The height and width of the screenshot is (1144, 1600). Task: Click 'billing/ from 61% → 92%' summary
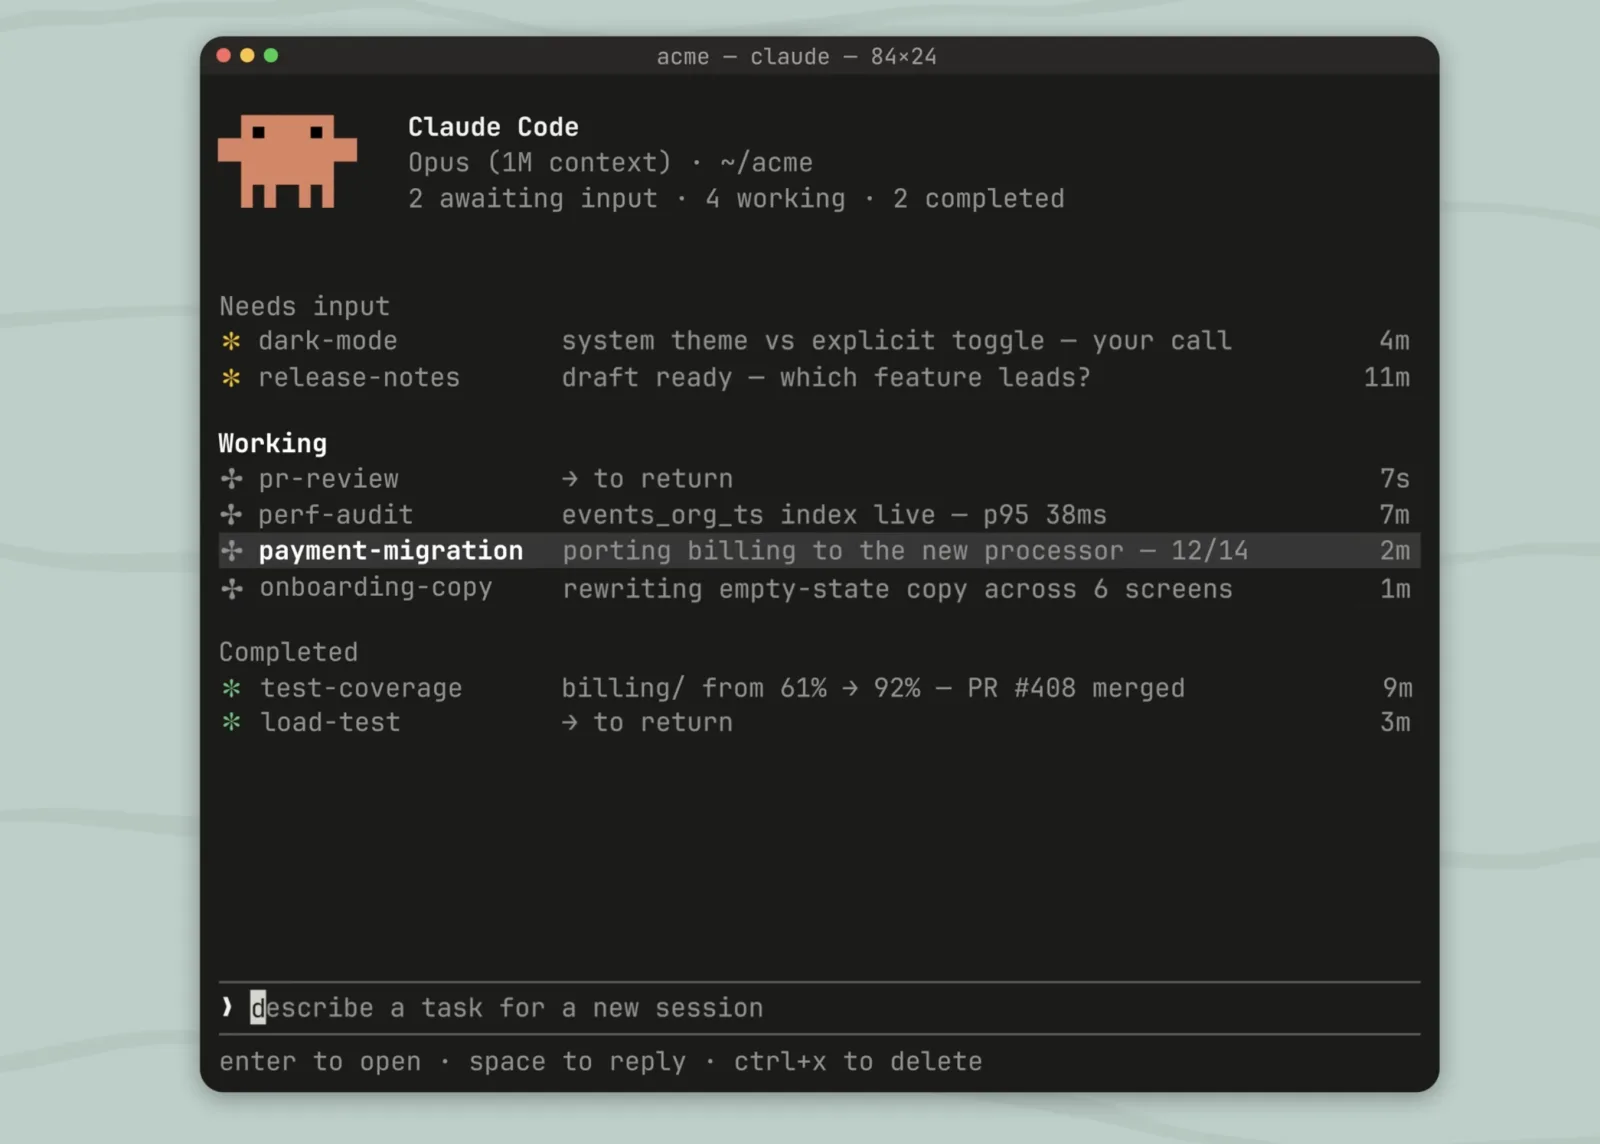click(741, 688)
